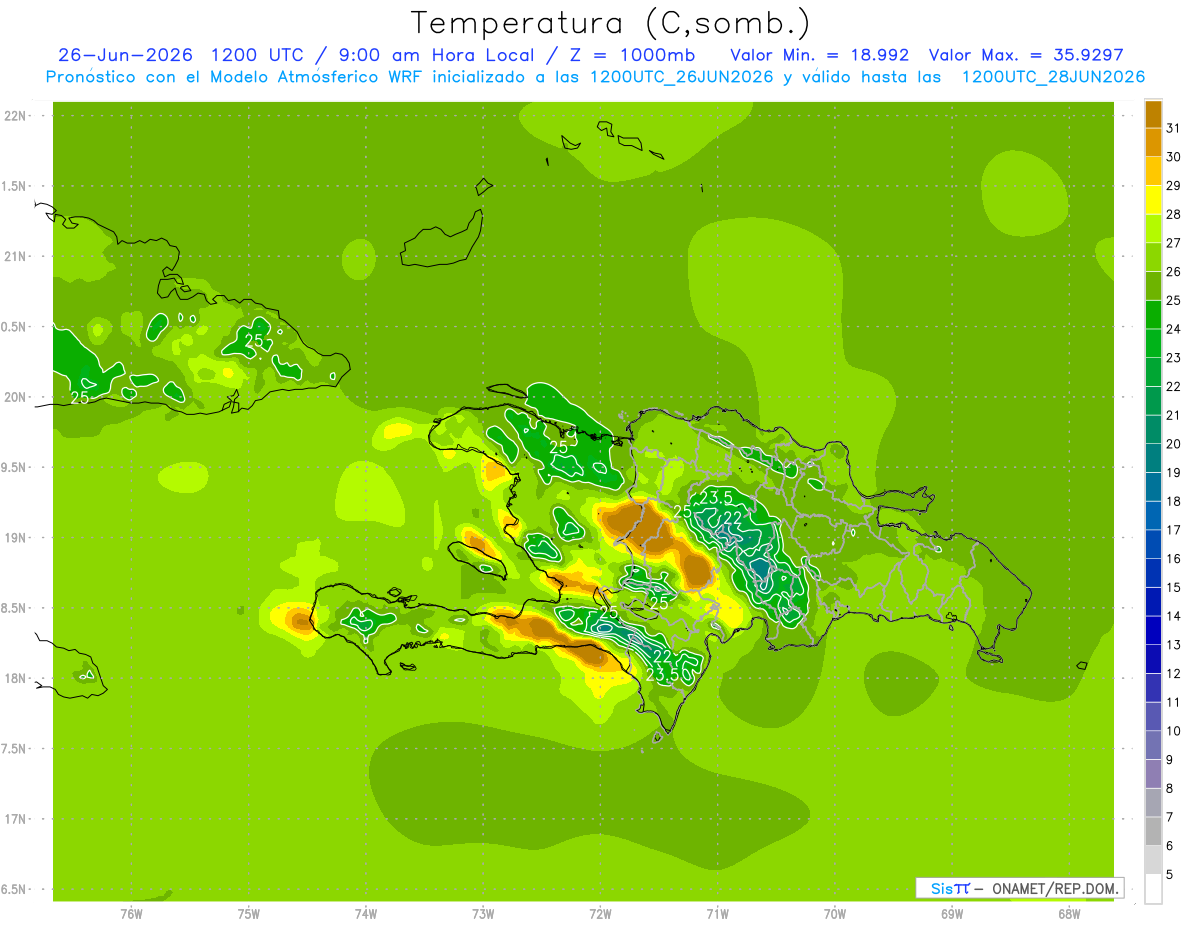Select the '18N' latitude axis label
Screen dimensions: 1200x927
[x=16, y=678]
